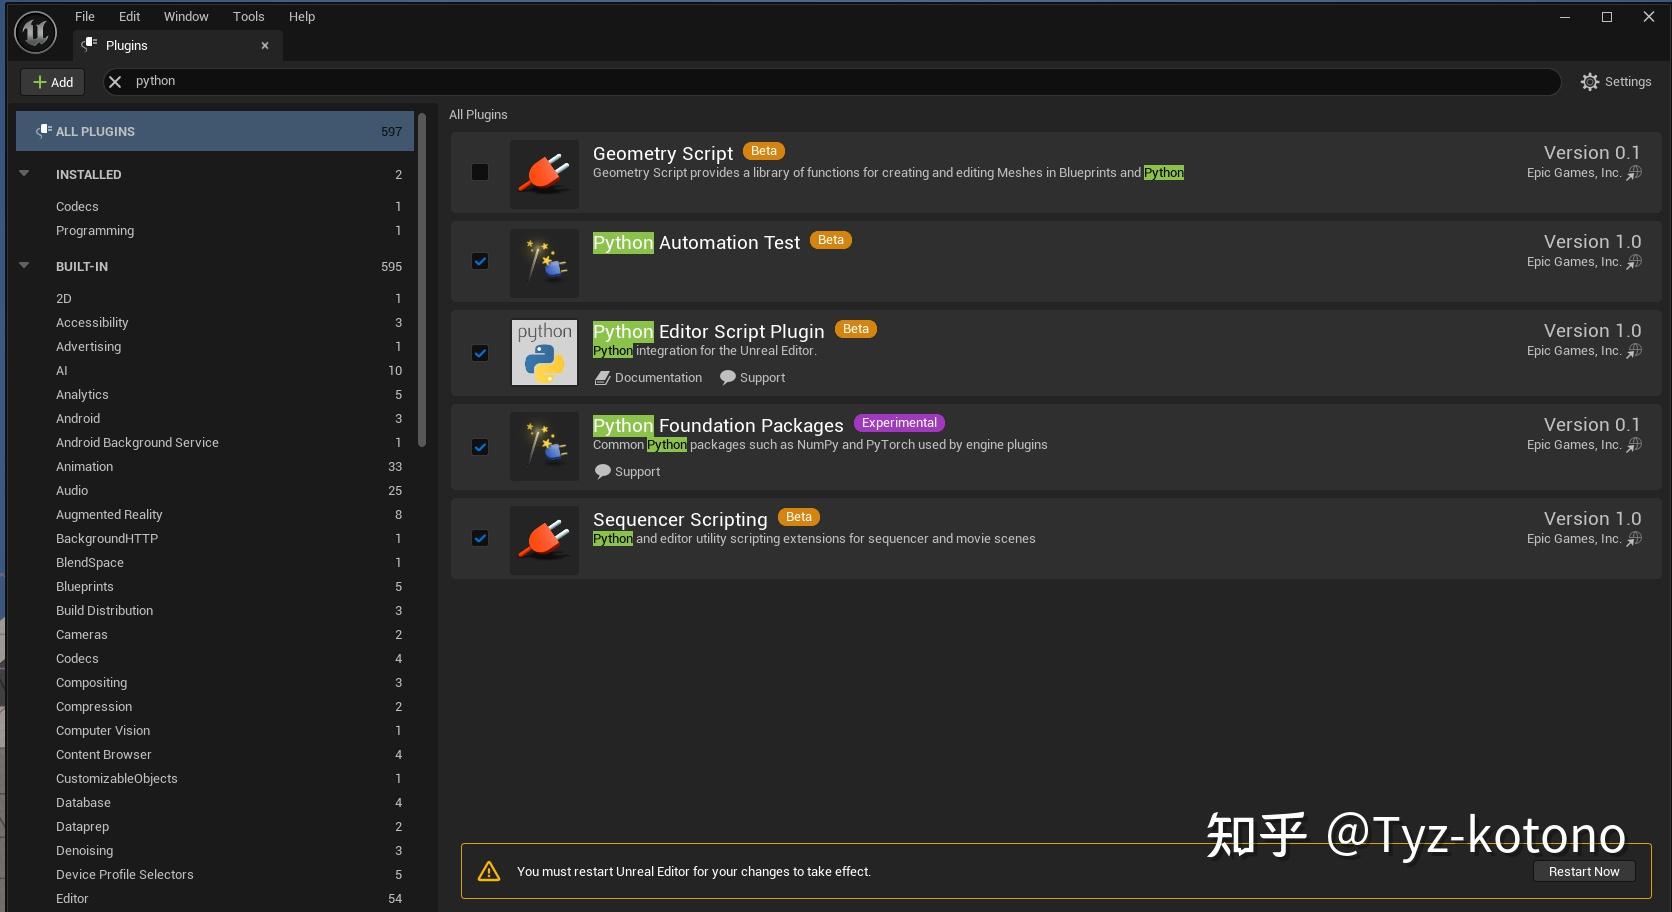Collapse the INSTALLED category section
Viewport: 1672px width, 912px height.
coord(23,172)
